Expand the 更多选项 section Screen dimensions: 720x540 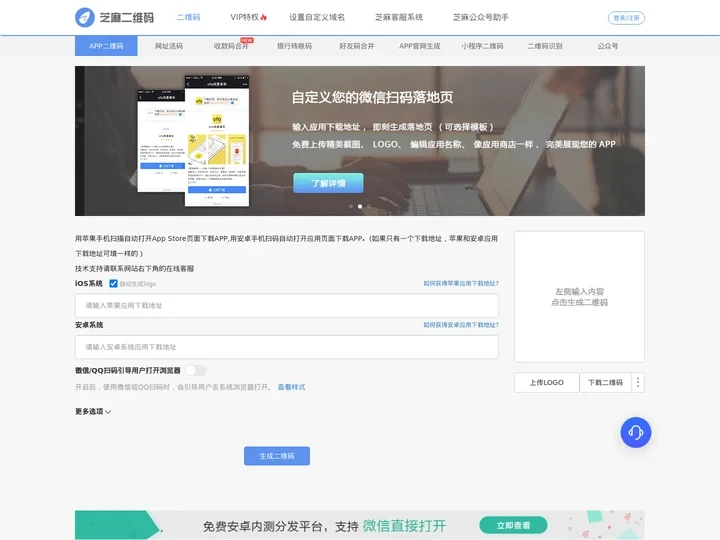93,411
